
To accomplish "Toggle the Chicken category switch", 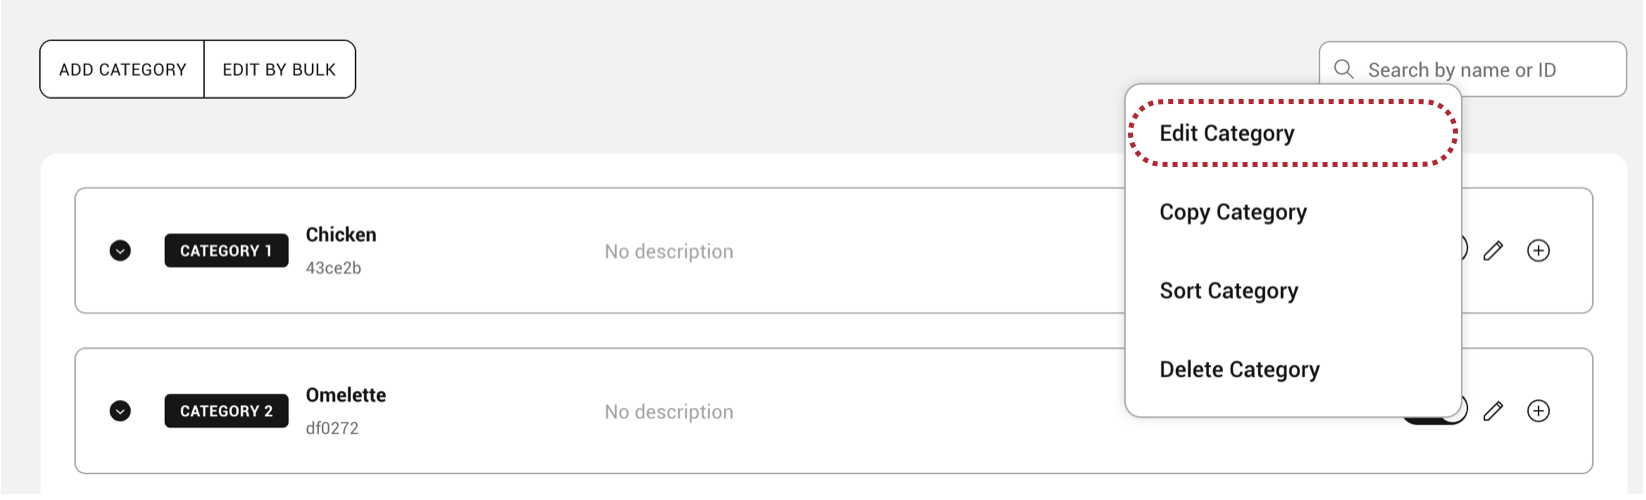I will pyautogui.click(x=1464, y=250).
